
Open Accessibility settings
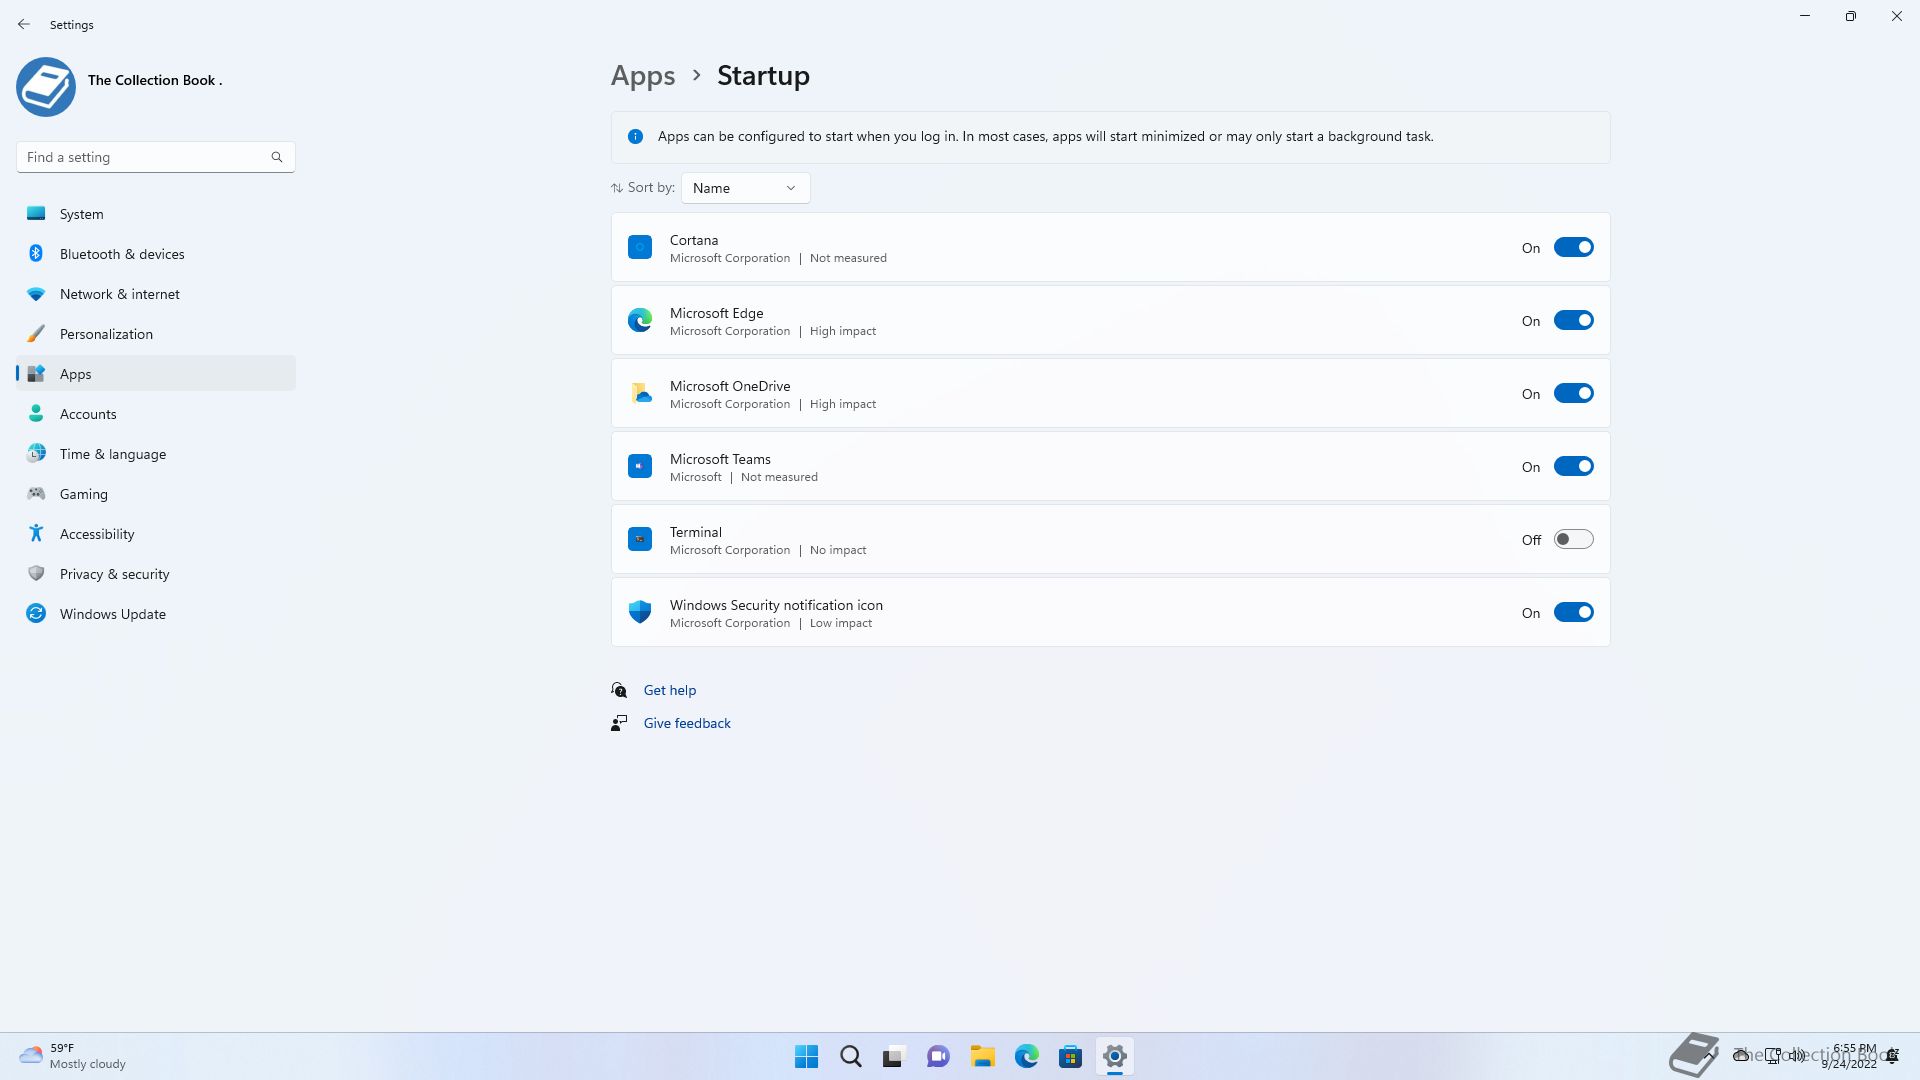coord(156,534)
